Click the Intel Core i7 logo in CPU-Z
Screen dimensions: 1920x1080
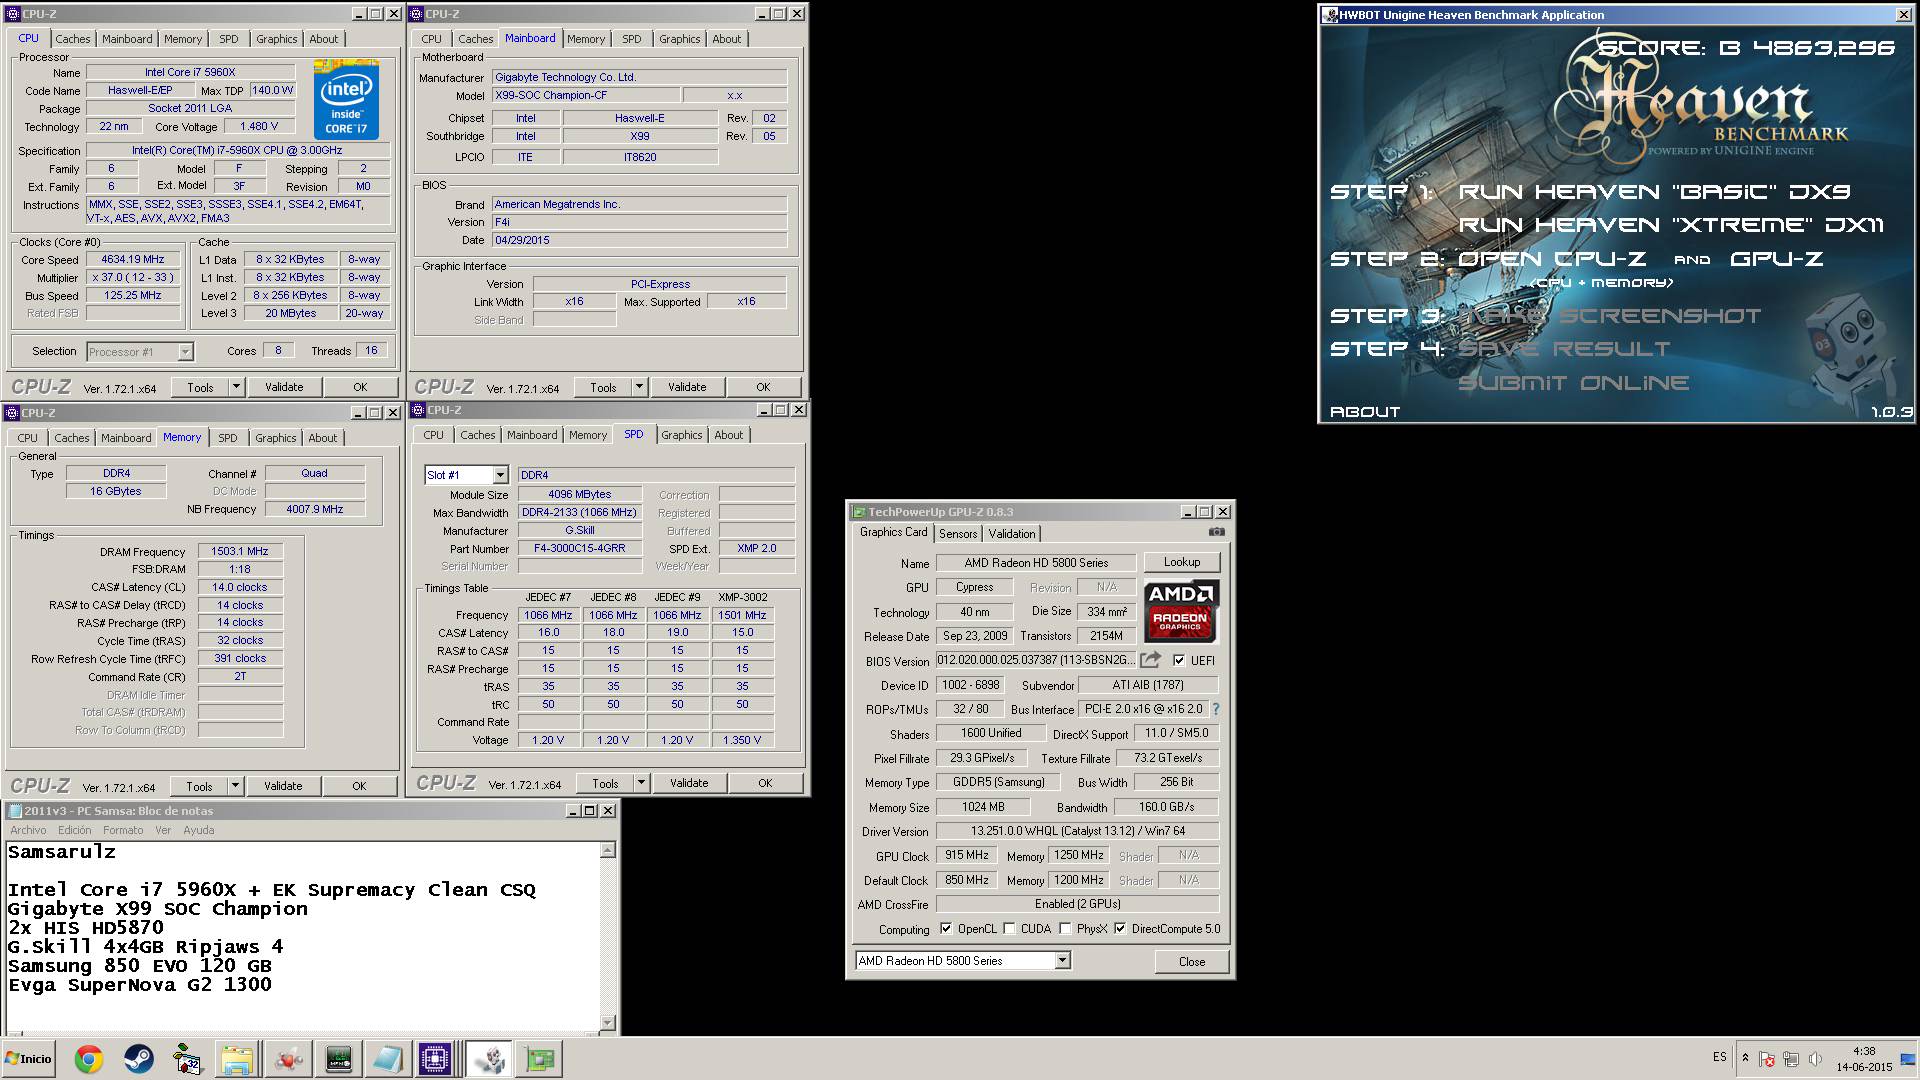pos(346,99)
